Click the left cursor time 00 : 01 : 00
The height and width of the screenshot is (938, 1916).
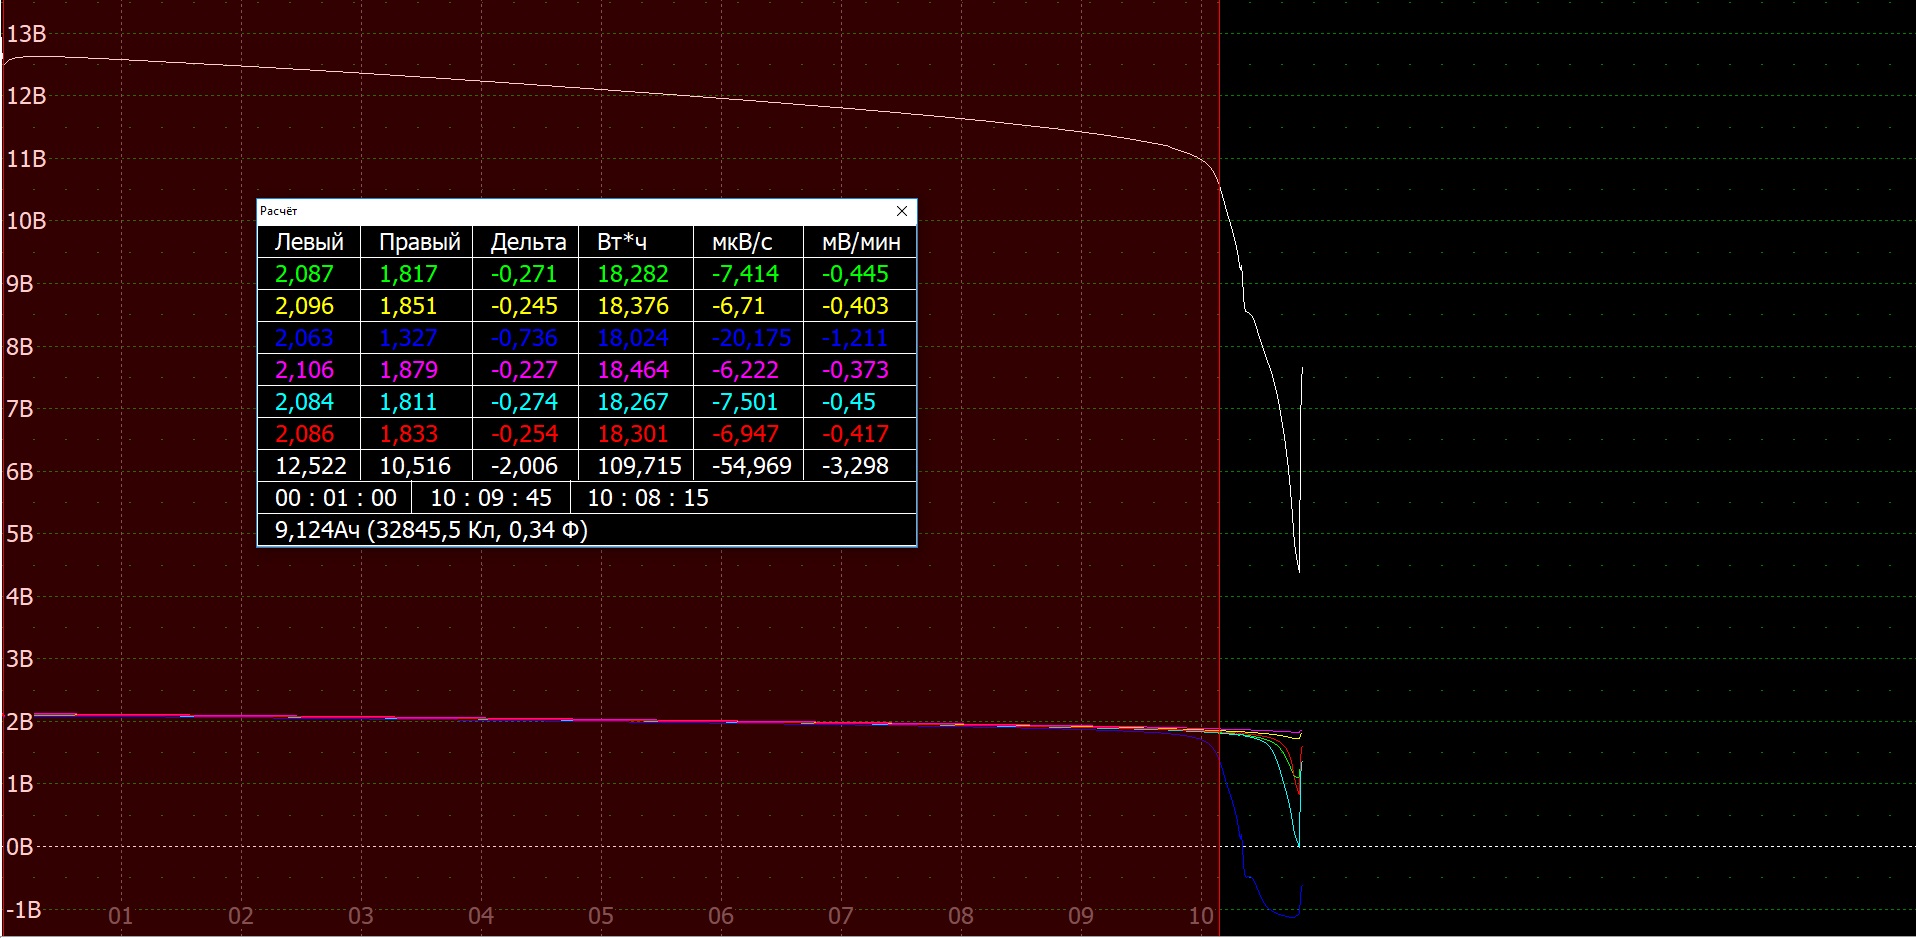tap(336, 498)
